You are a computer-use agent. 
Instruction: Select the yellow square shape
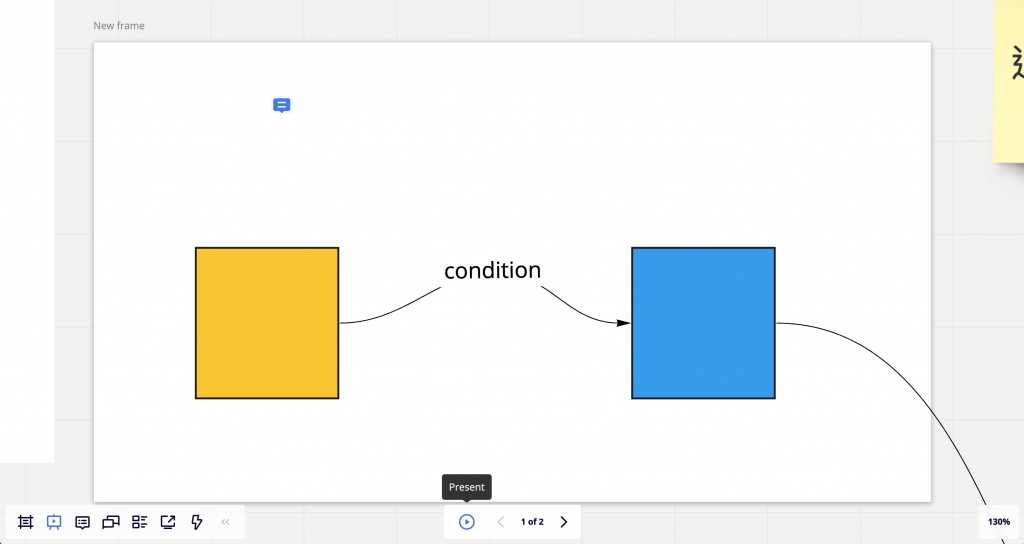pos(267,323)
